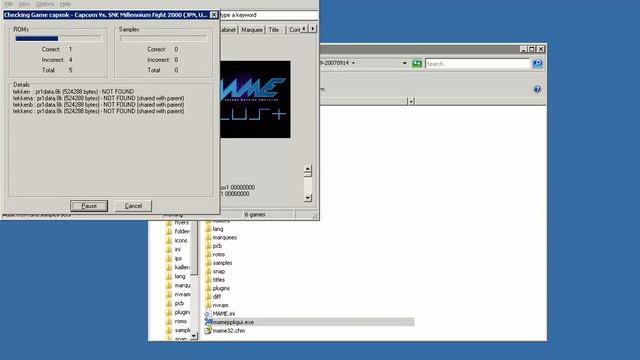This screenshot has height=360, width=640.
Task: Select the tekkenb NOT FOUND detail line
Action: [98, 105]
